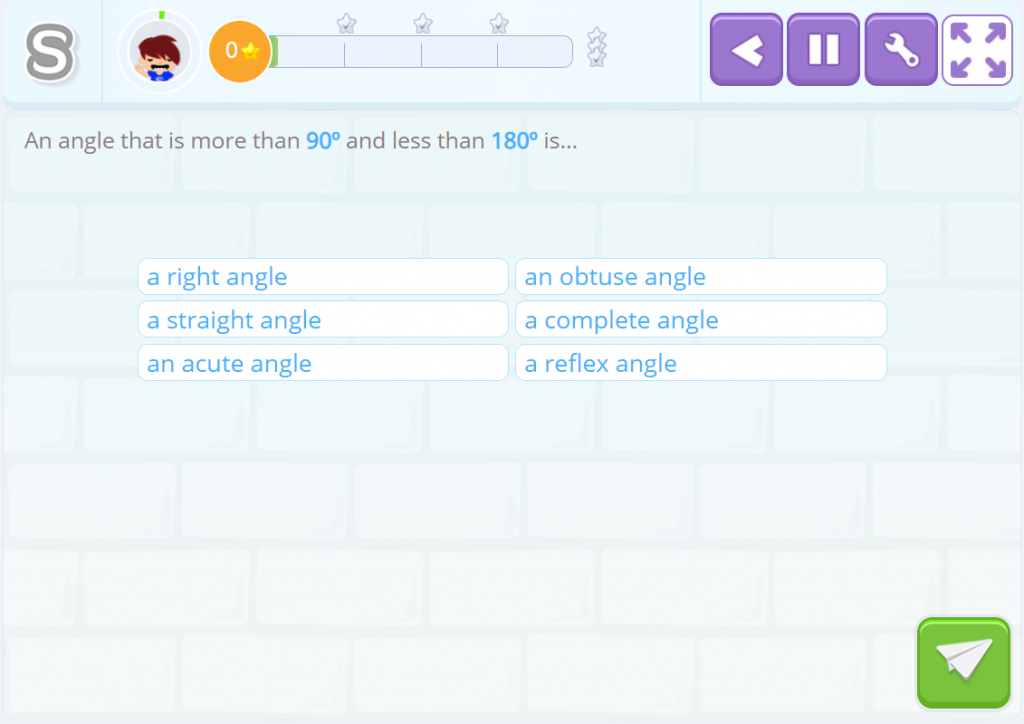The height and width of the screenshot is (724, 1024).
Task: Submit answer with the paper plane button
Action: click(962, 661)
